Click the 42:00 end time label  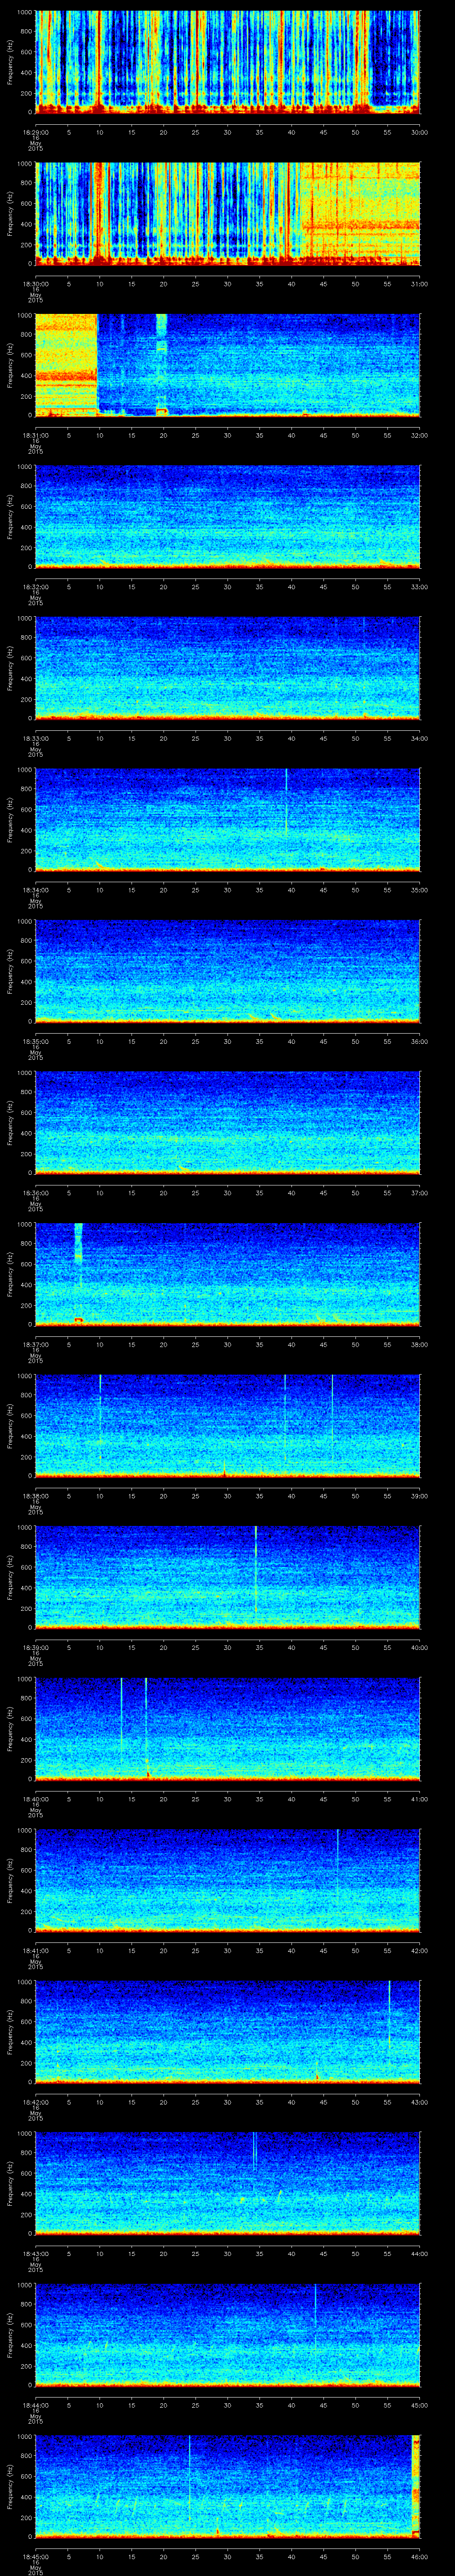tap(419, 1950)
